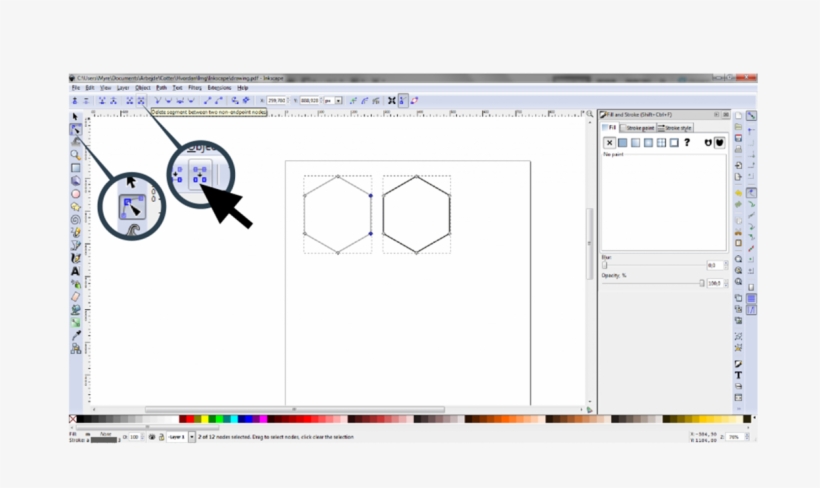Switch to the Stroke style tab
Screen dimensions: 820x488
point(675,128)
